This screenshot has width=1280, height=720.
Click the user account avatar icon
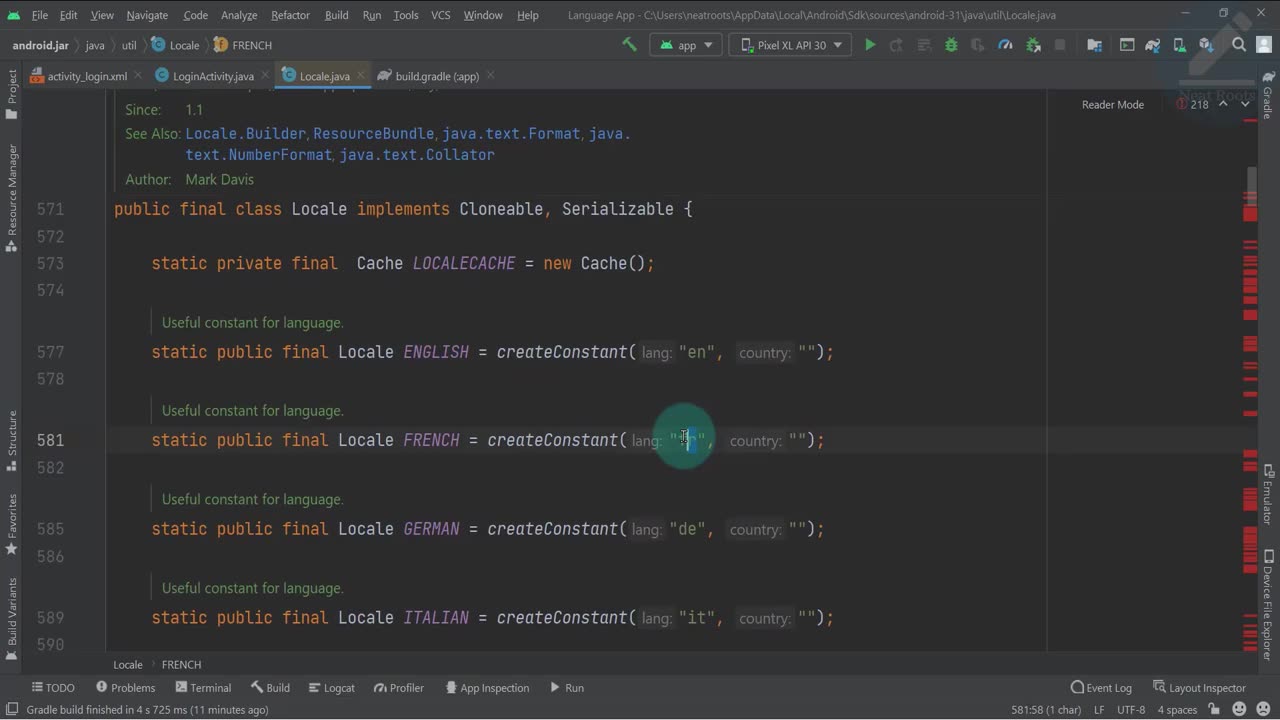(x=1264, y=45)
